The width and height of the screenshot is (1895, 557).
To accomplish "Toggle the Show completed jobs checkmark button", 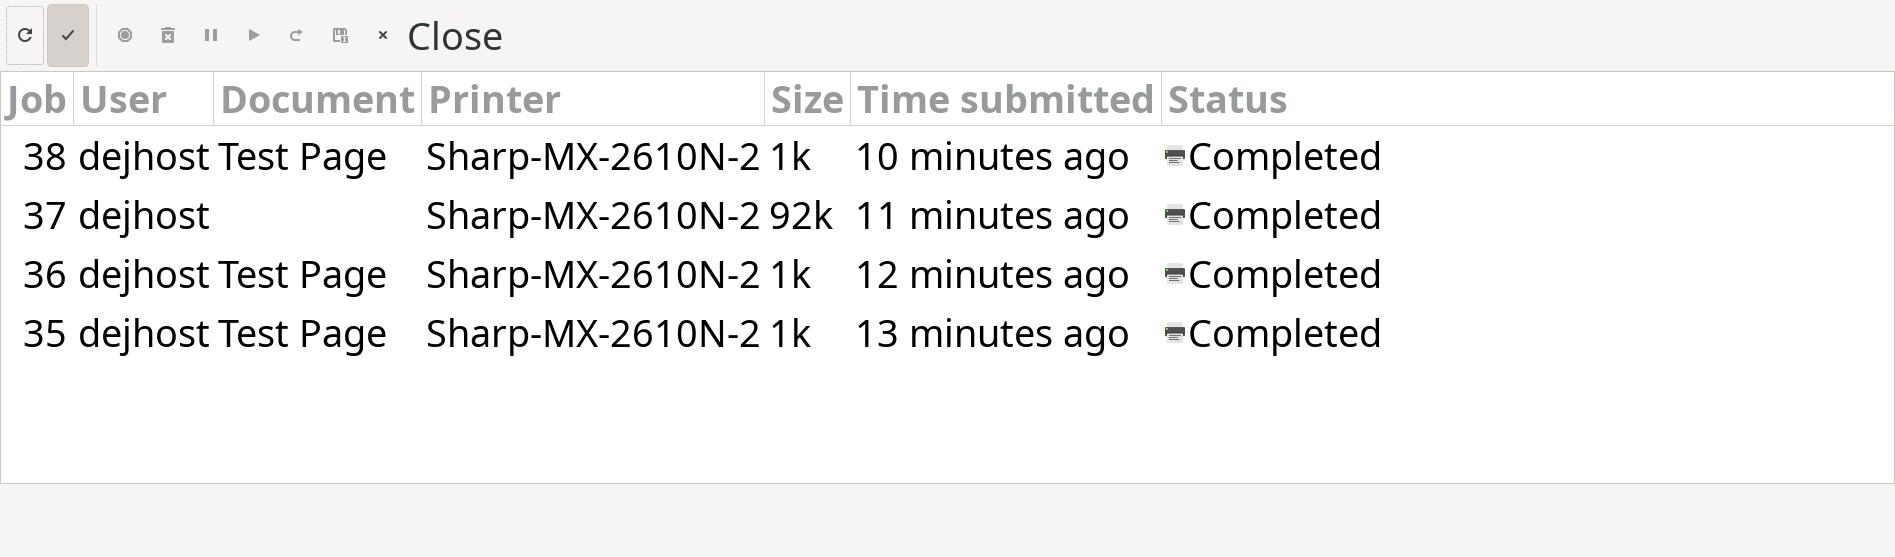I will tap(68, 35).
